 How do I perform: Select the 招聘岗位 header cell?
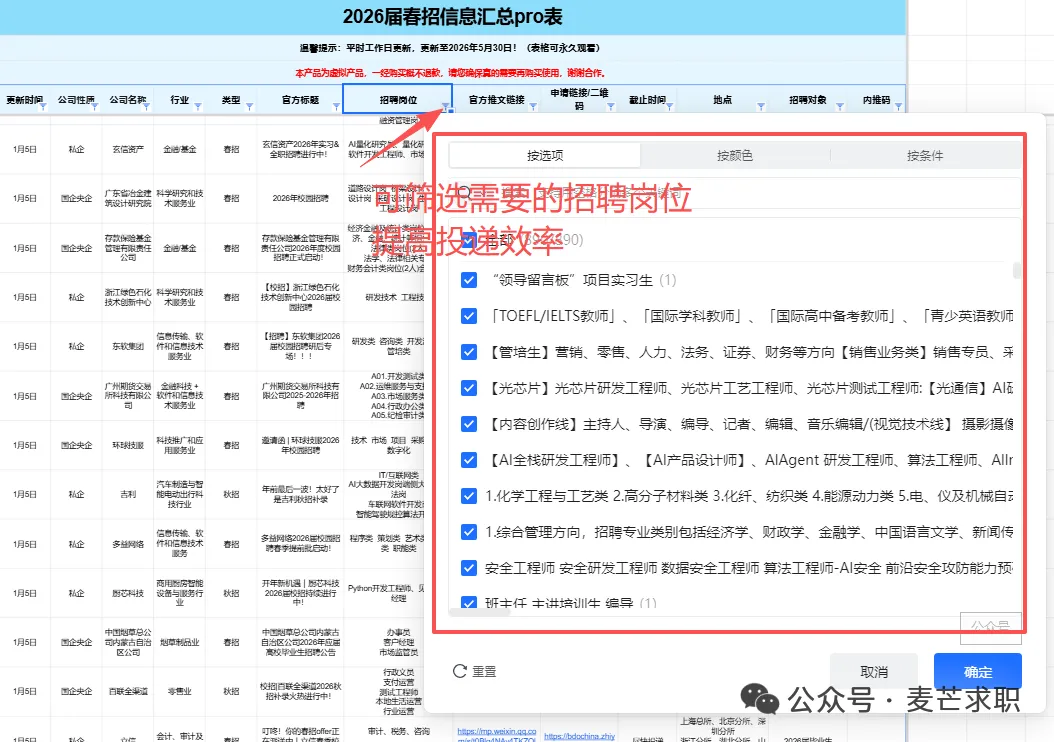(397, 99)
